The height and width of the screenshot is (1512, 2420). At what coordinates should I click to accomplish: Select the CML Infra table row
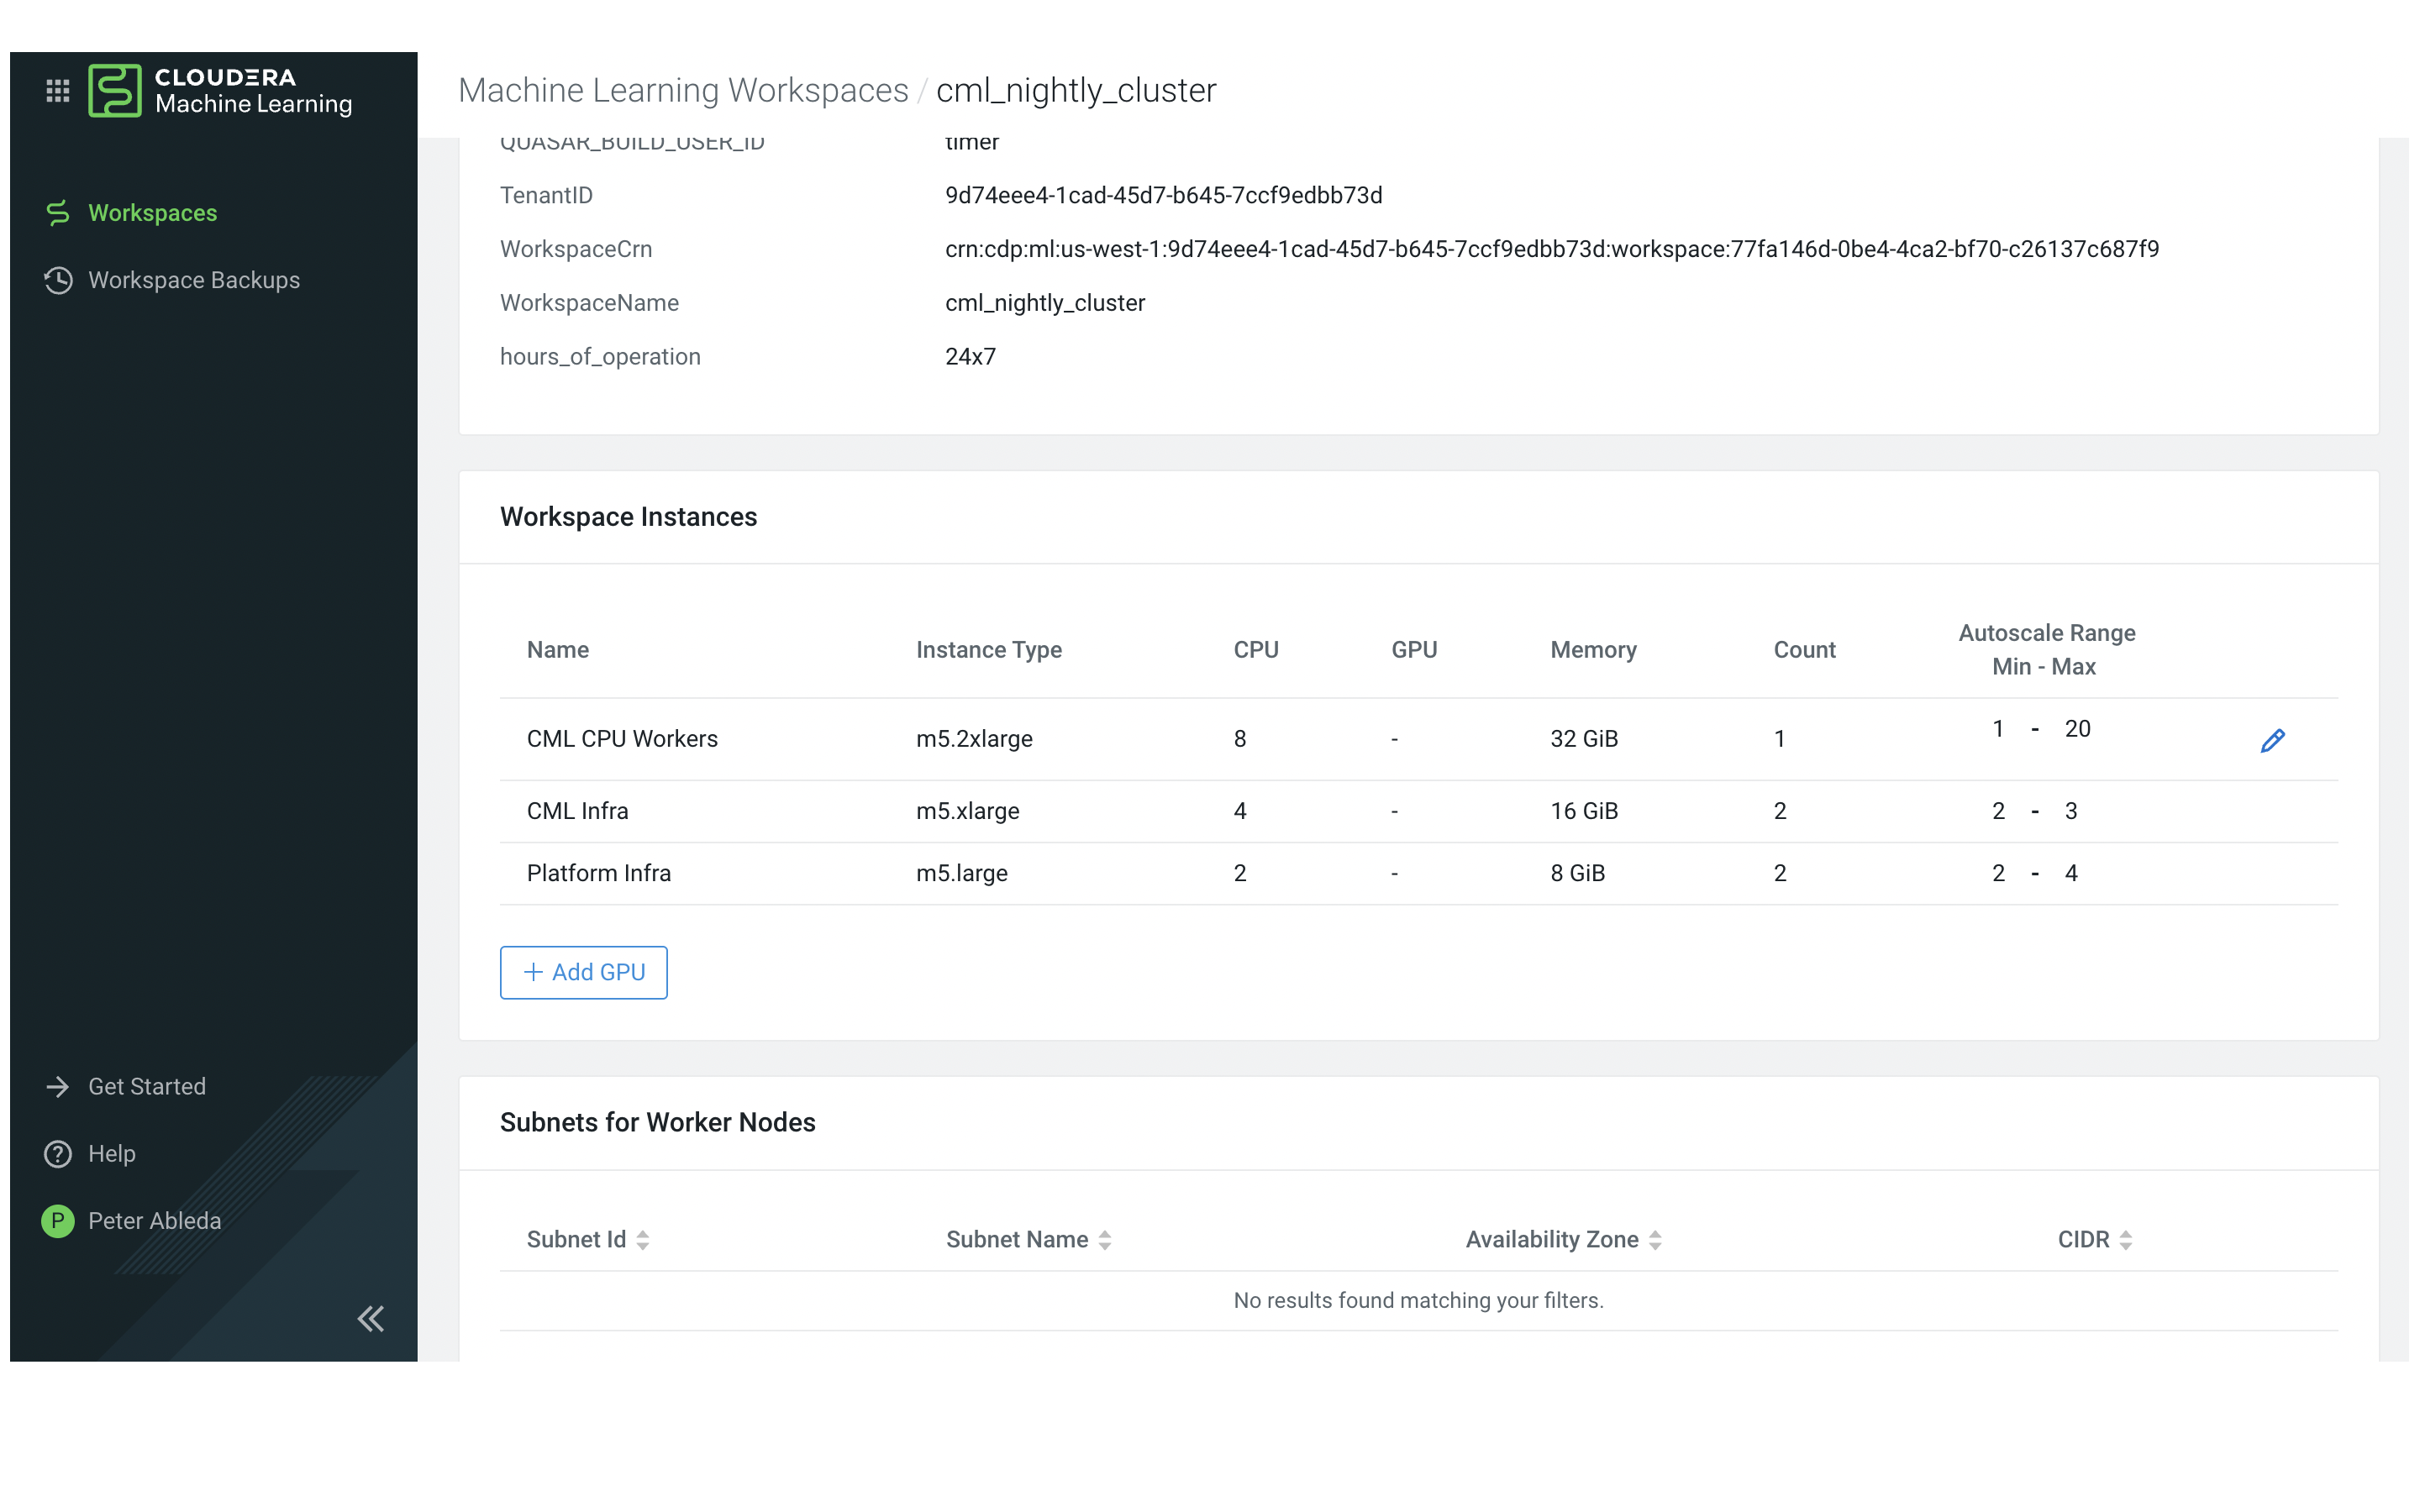click(1200, 810)
